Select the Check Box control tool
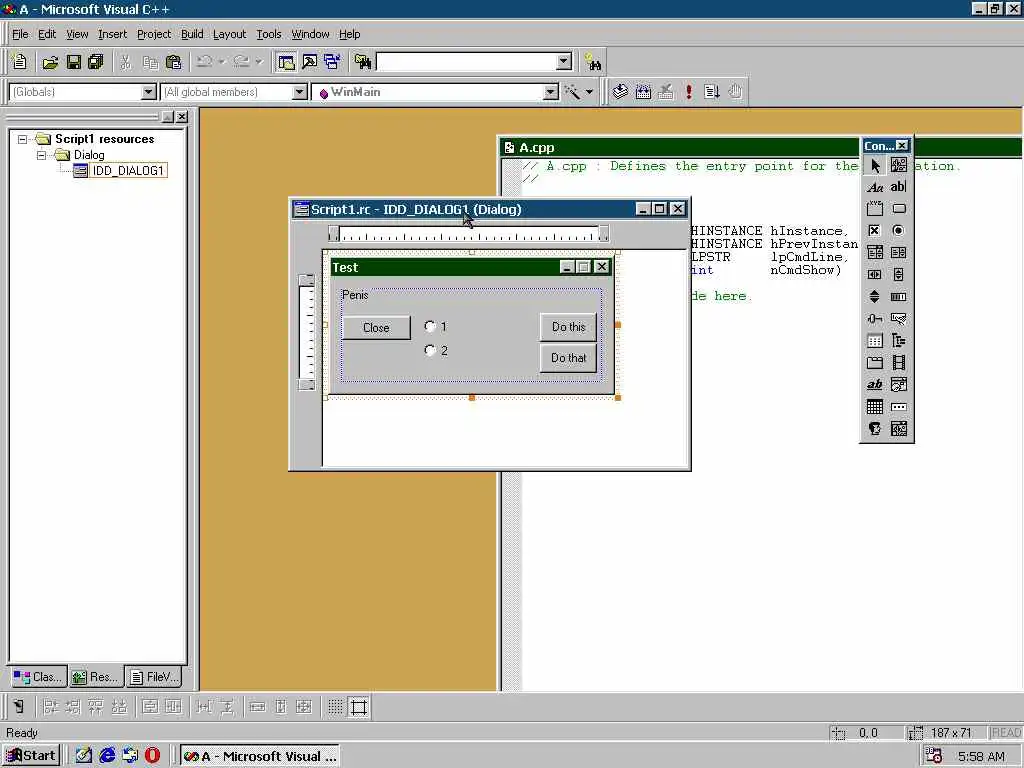The width and height of the screenshot is (1024, 768). (x=875, y=231)
